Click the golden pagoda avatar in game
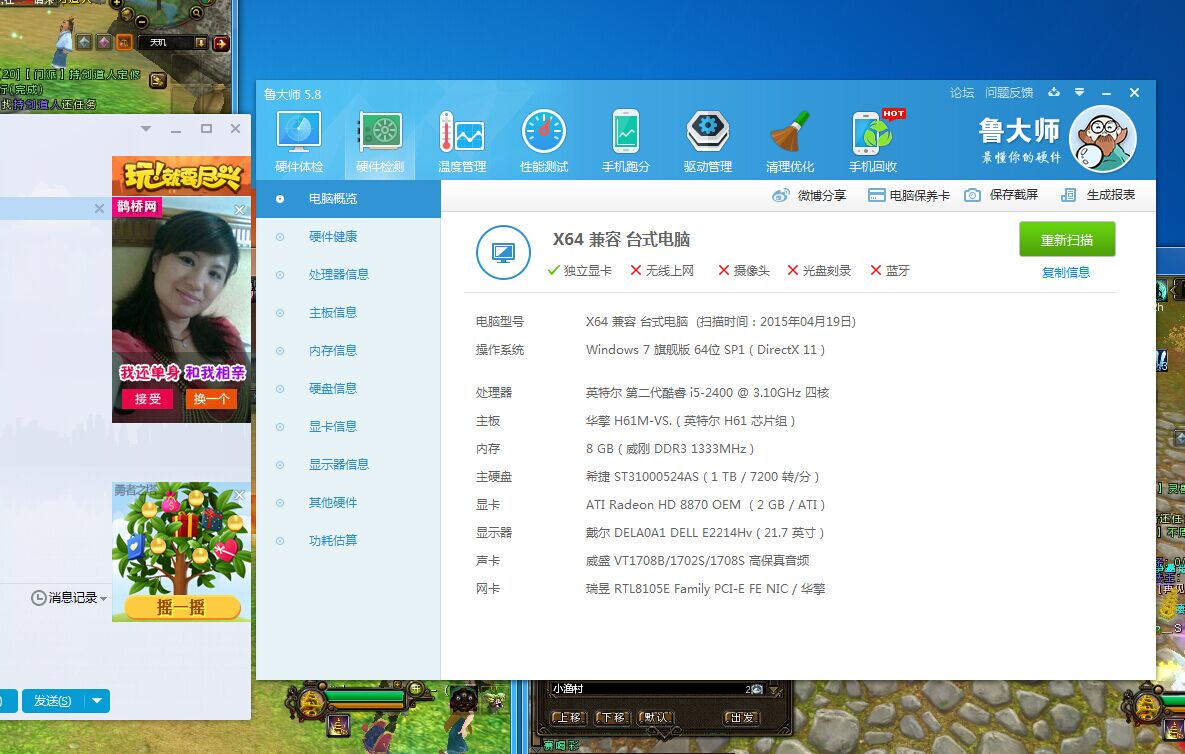 point(311,702)
